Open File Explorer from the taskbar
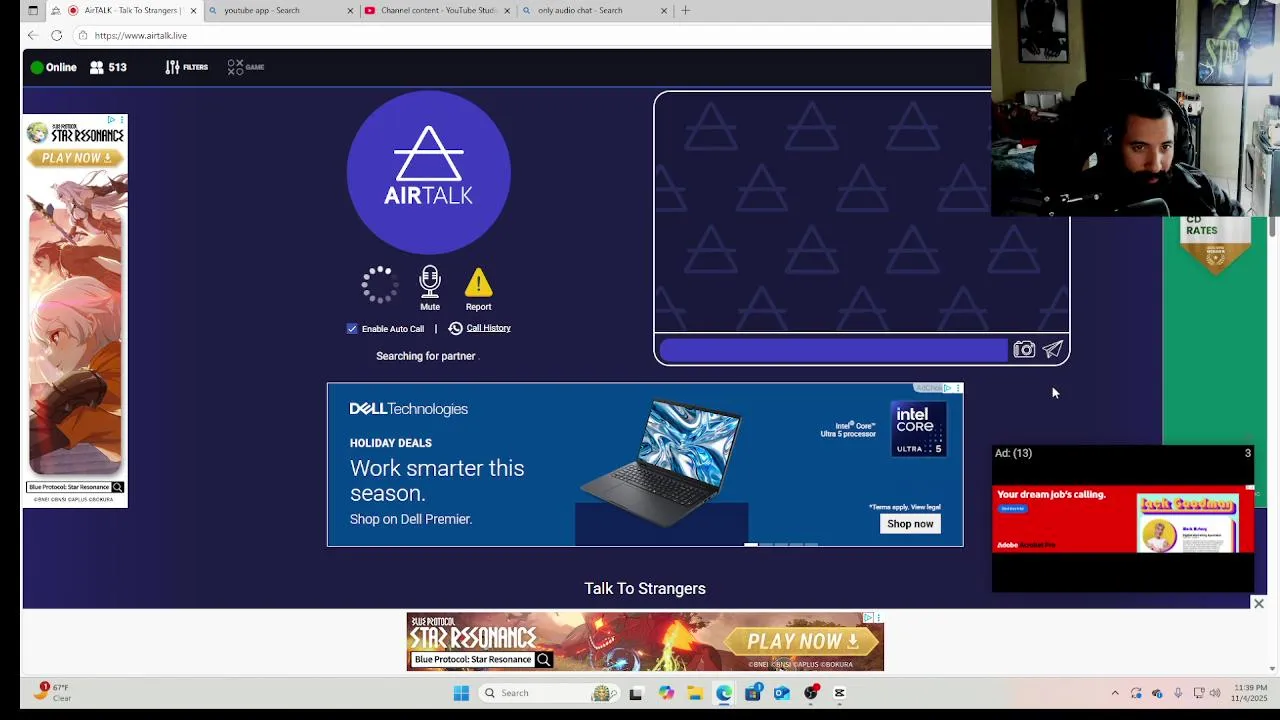The image size is (1280, 720). click(695, 693)
